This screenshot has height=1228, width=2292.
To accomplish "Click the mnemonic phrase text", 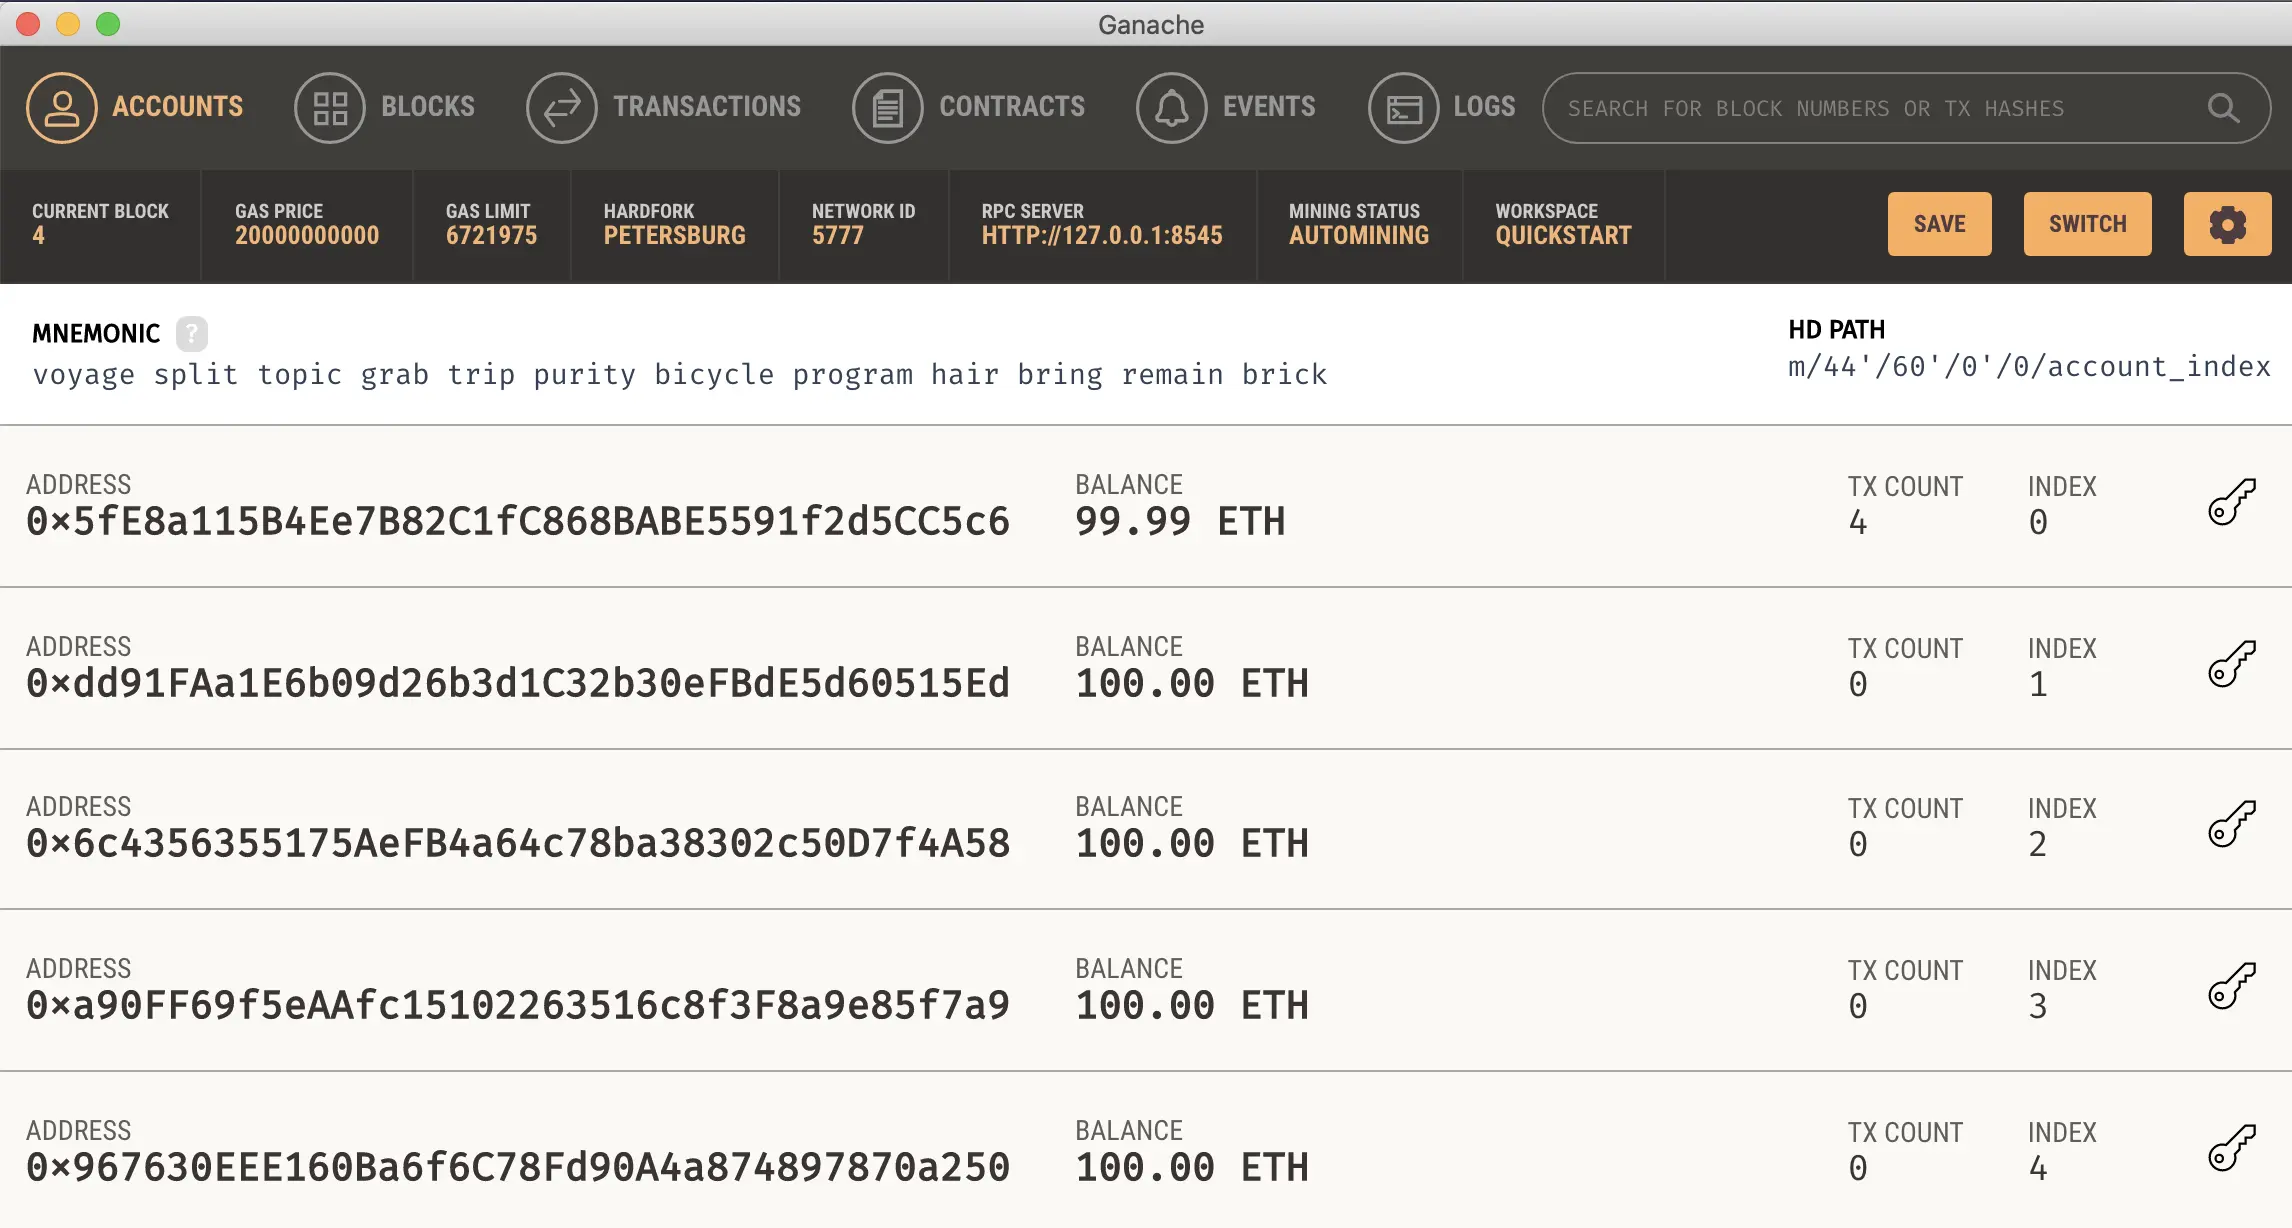I will (680, 374).
